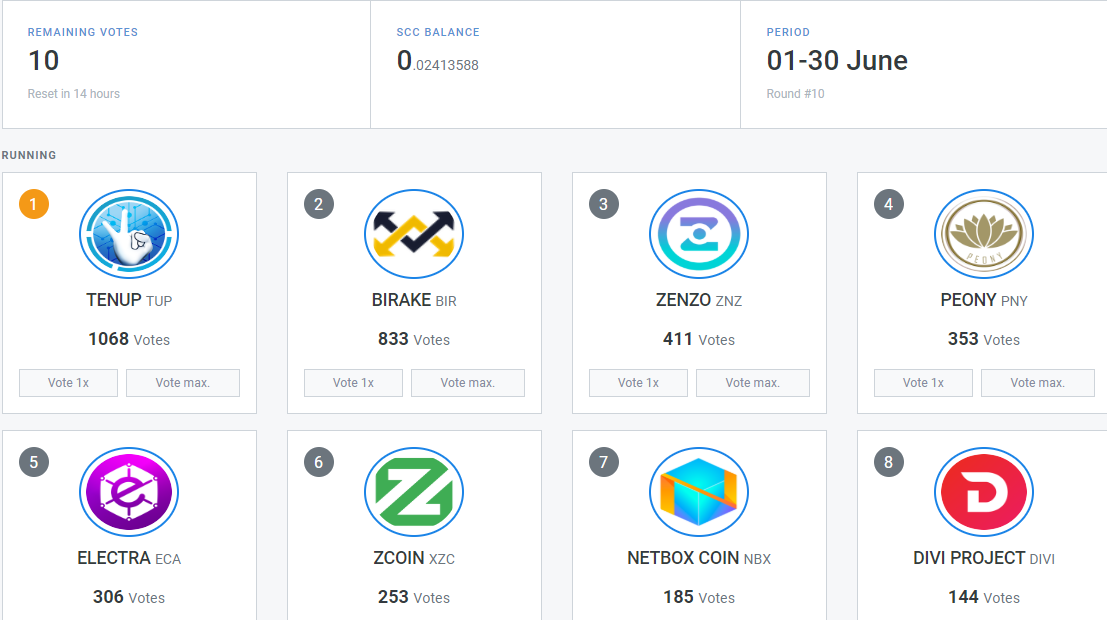Open the ZENZO coin icon
This screenshot has width=1107, height=620.
click(x=699, y=234)
